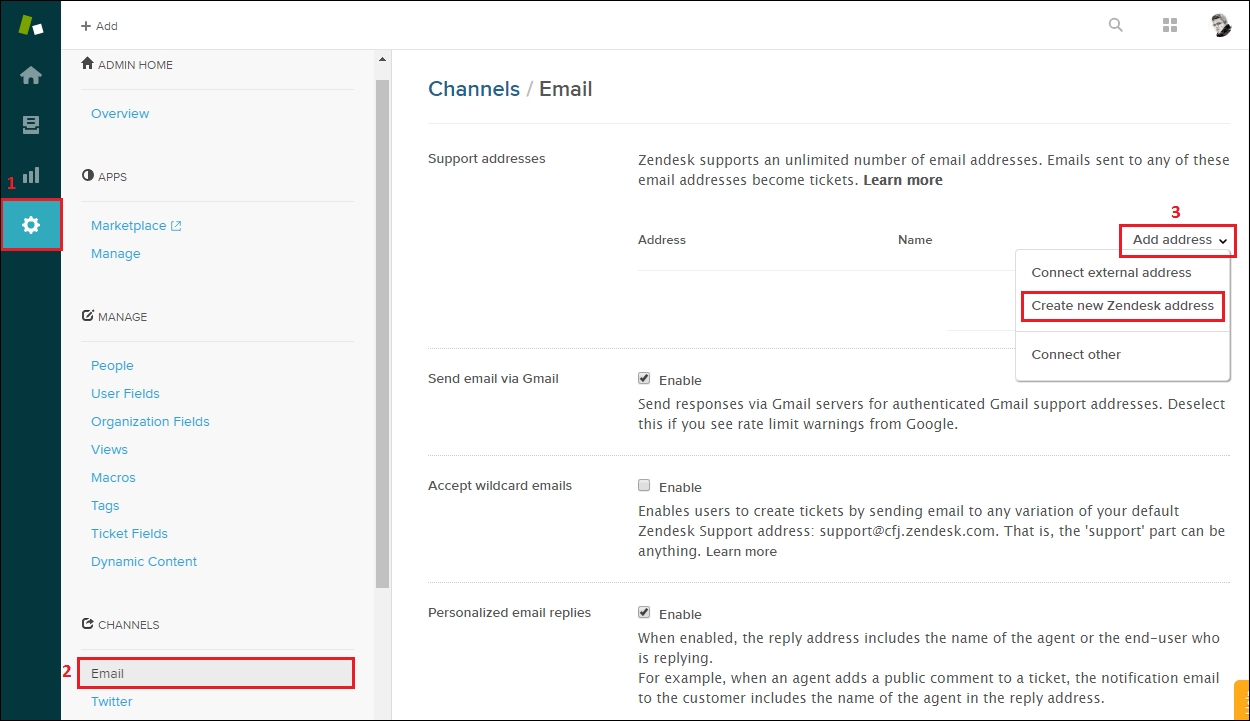The image size is (1250, 721).
Task: Open Ticket Fields link
Action: [129, 533]
